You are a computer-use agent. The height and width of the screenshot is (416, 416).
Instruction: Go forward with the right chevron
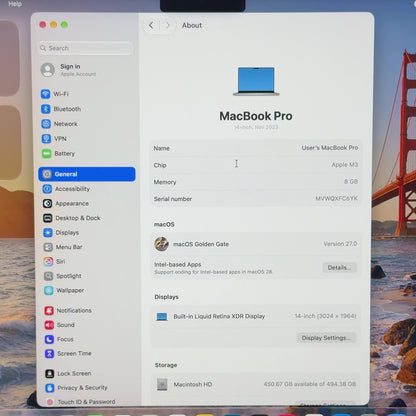click(168, 25)
